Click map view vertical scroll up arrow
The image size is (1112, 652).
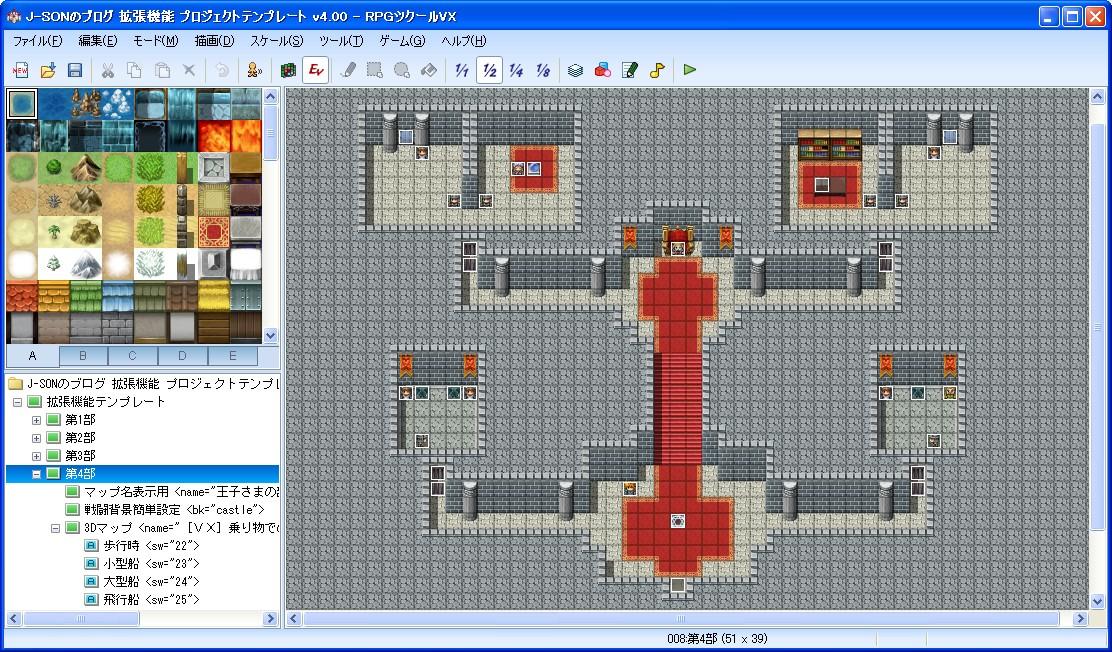coord(1098,96)
